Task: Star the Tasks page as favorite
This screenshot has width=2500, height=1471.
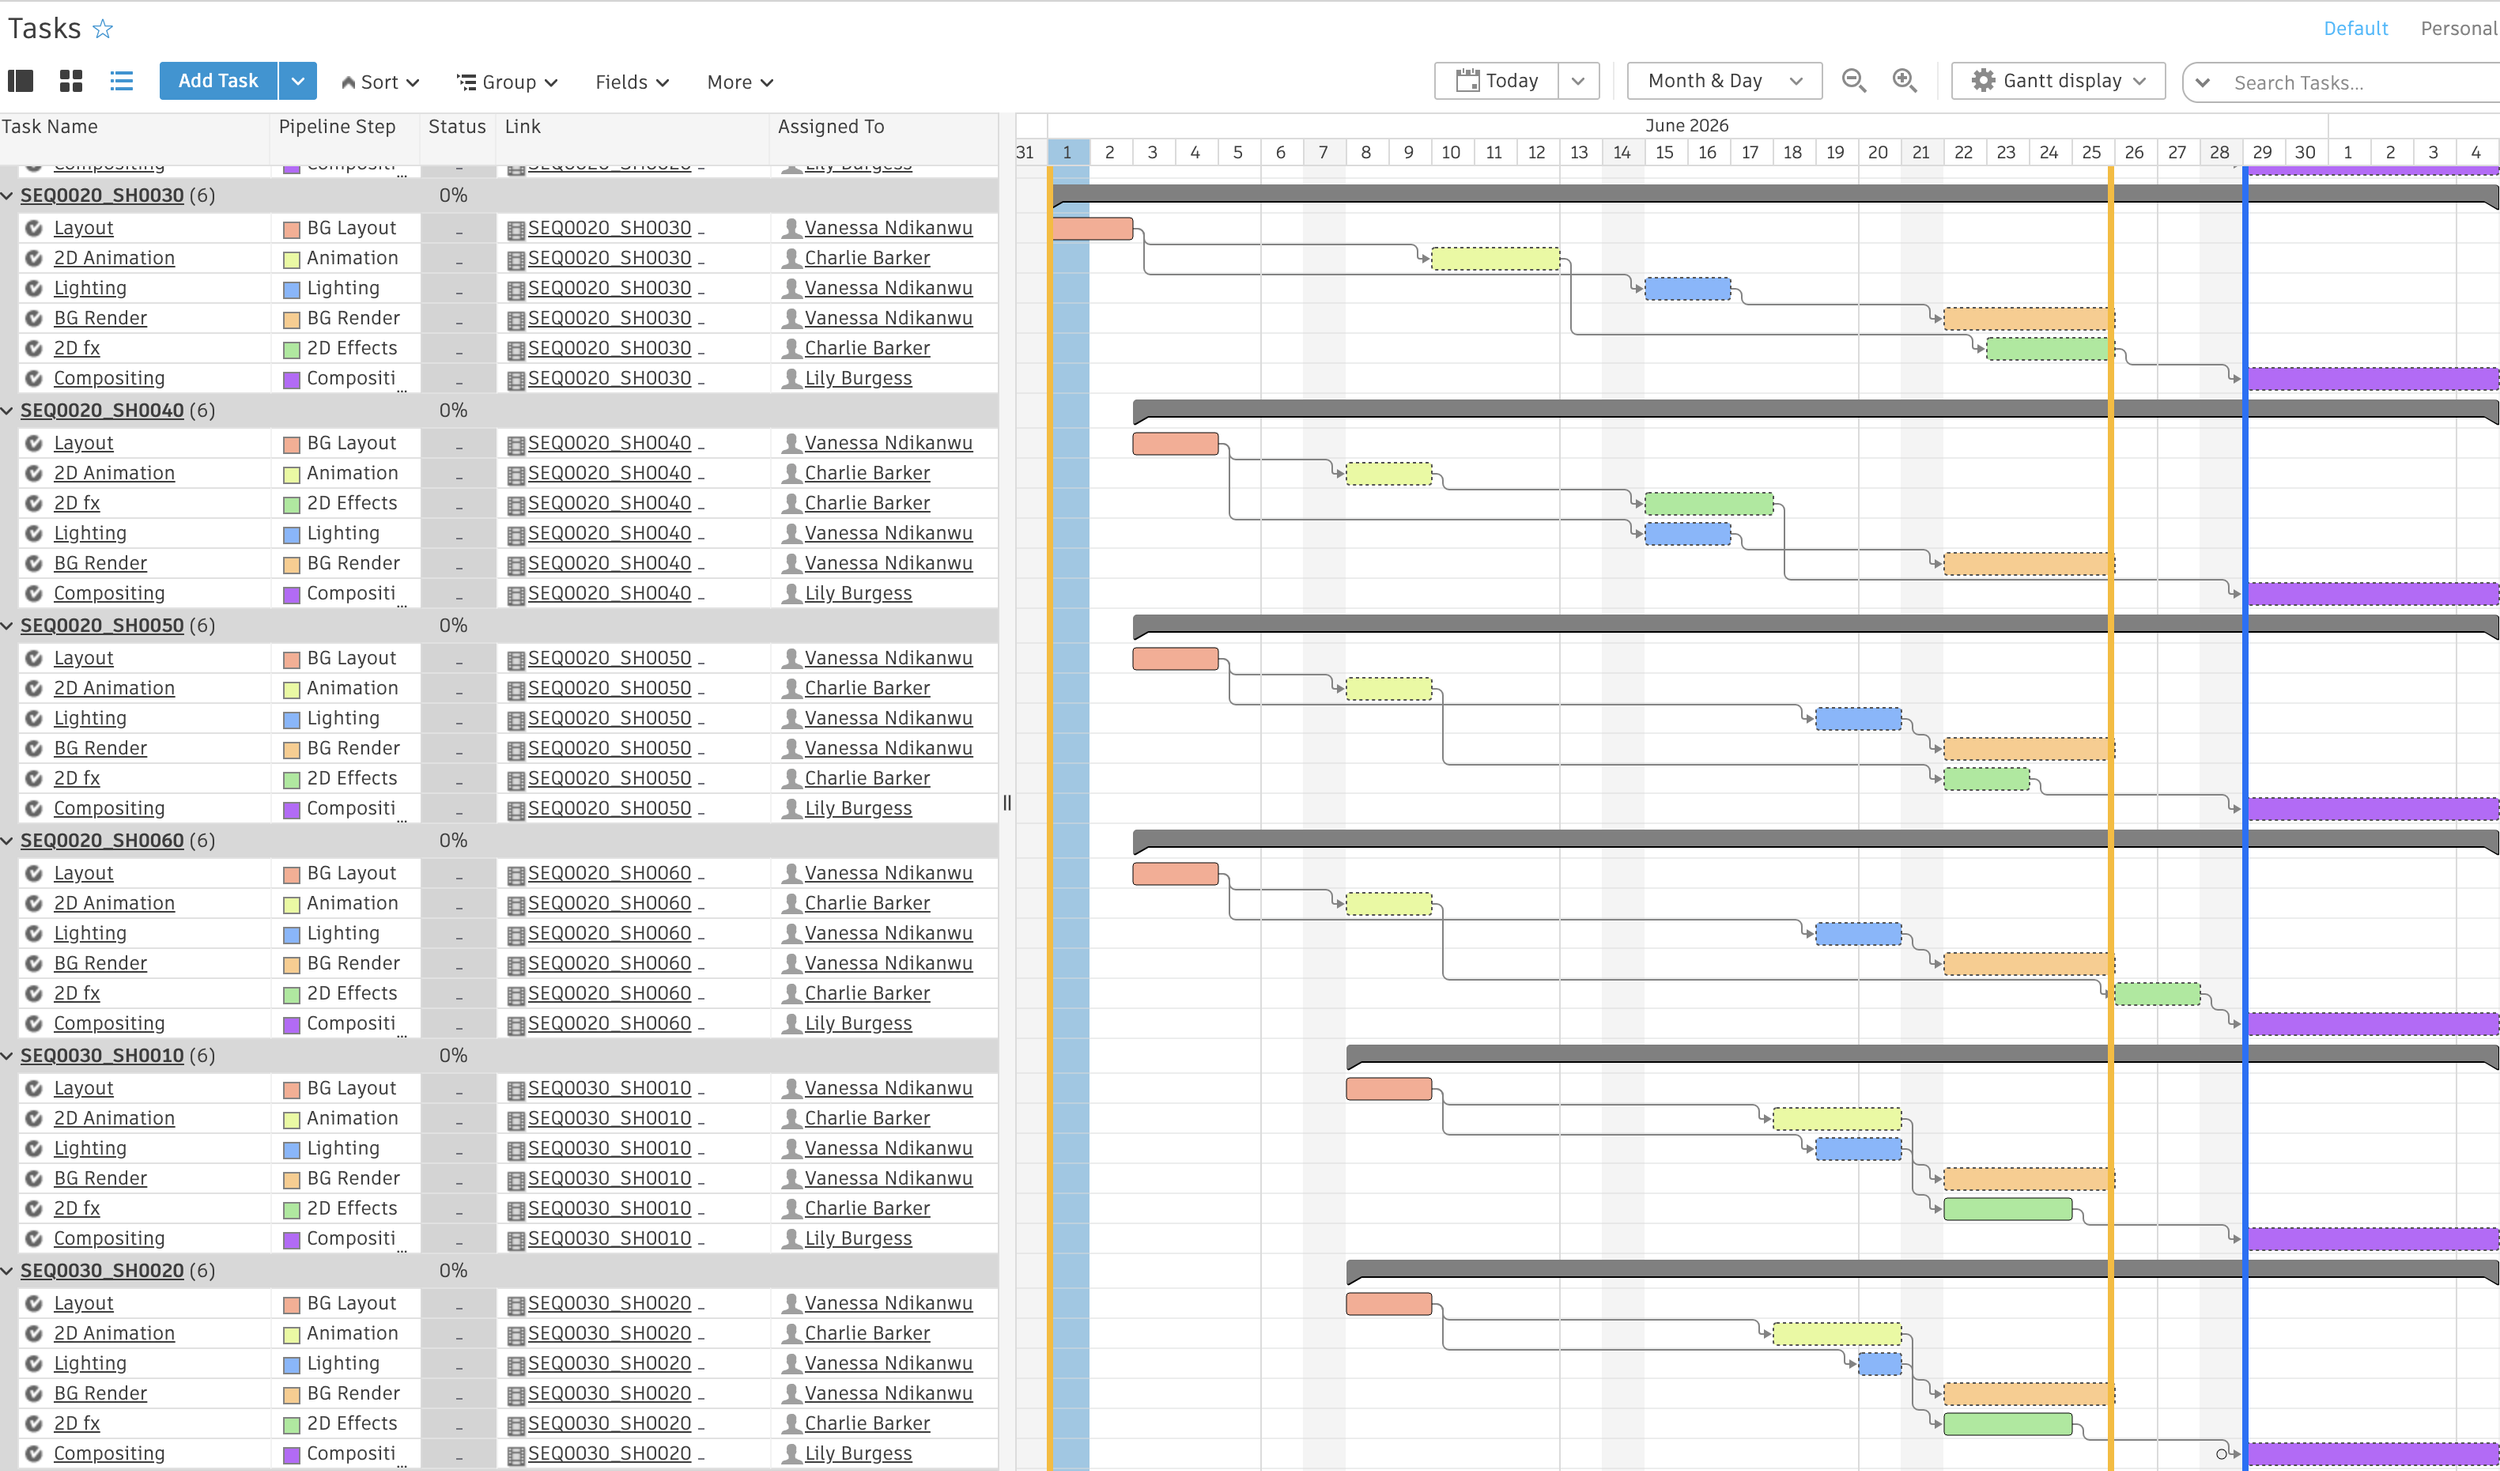Action: (103, 29)
